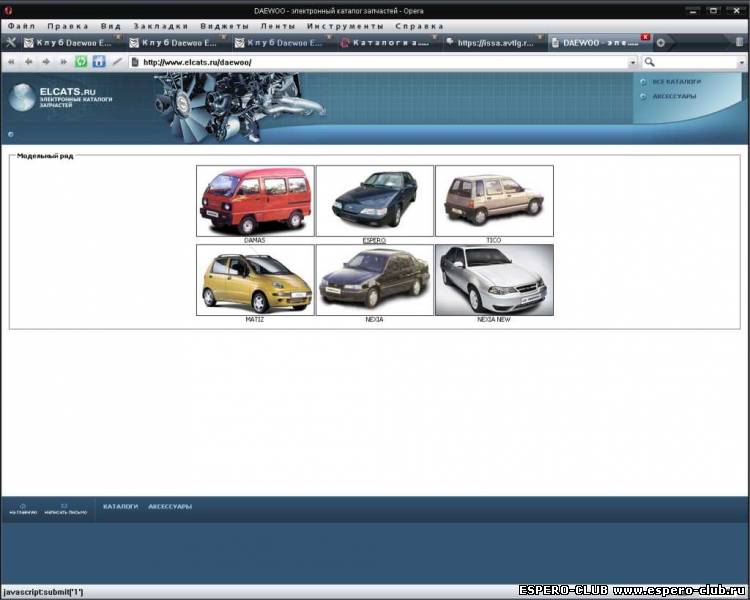
Task: Click the rewind navigation button
Action: click(11, 62)
